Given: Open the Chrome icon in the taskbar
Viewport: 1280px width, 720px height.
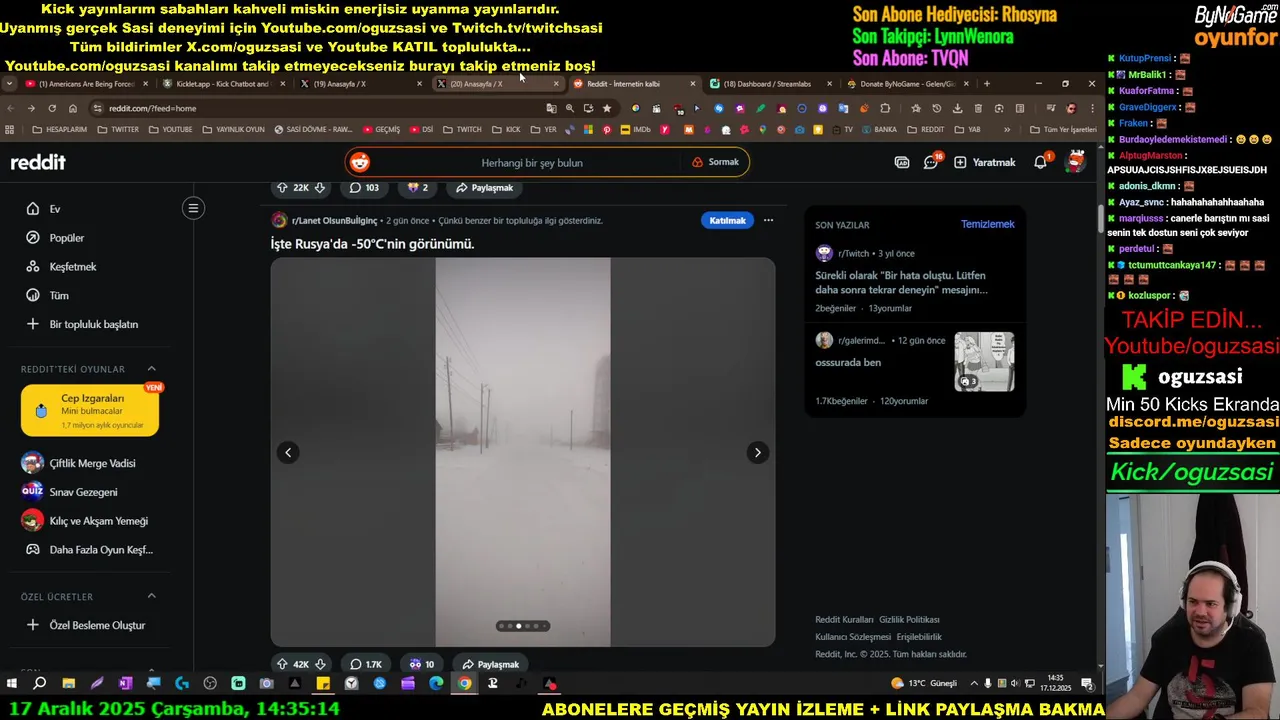Looking at the screenshot, I should tap(465, 684).
